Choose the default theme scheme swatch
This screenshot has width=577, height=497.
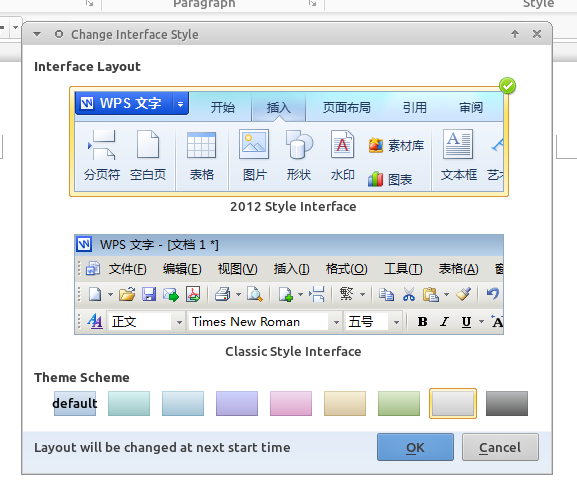75,403
